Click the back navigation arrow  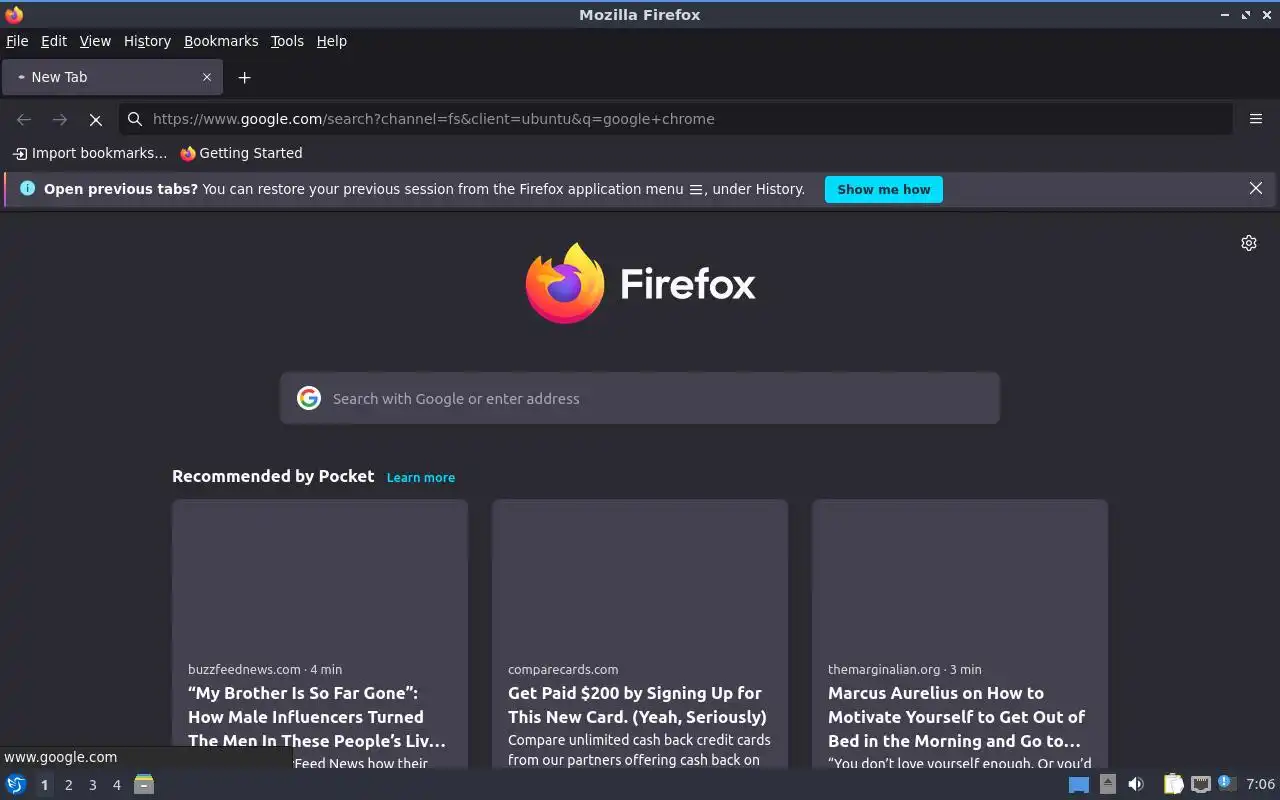click(24, 119)
